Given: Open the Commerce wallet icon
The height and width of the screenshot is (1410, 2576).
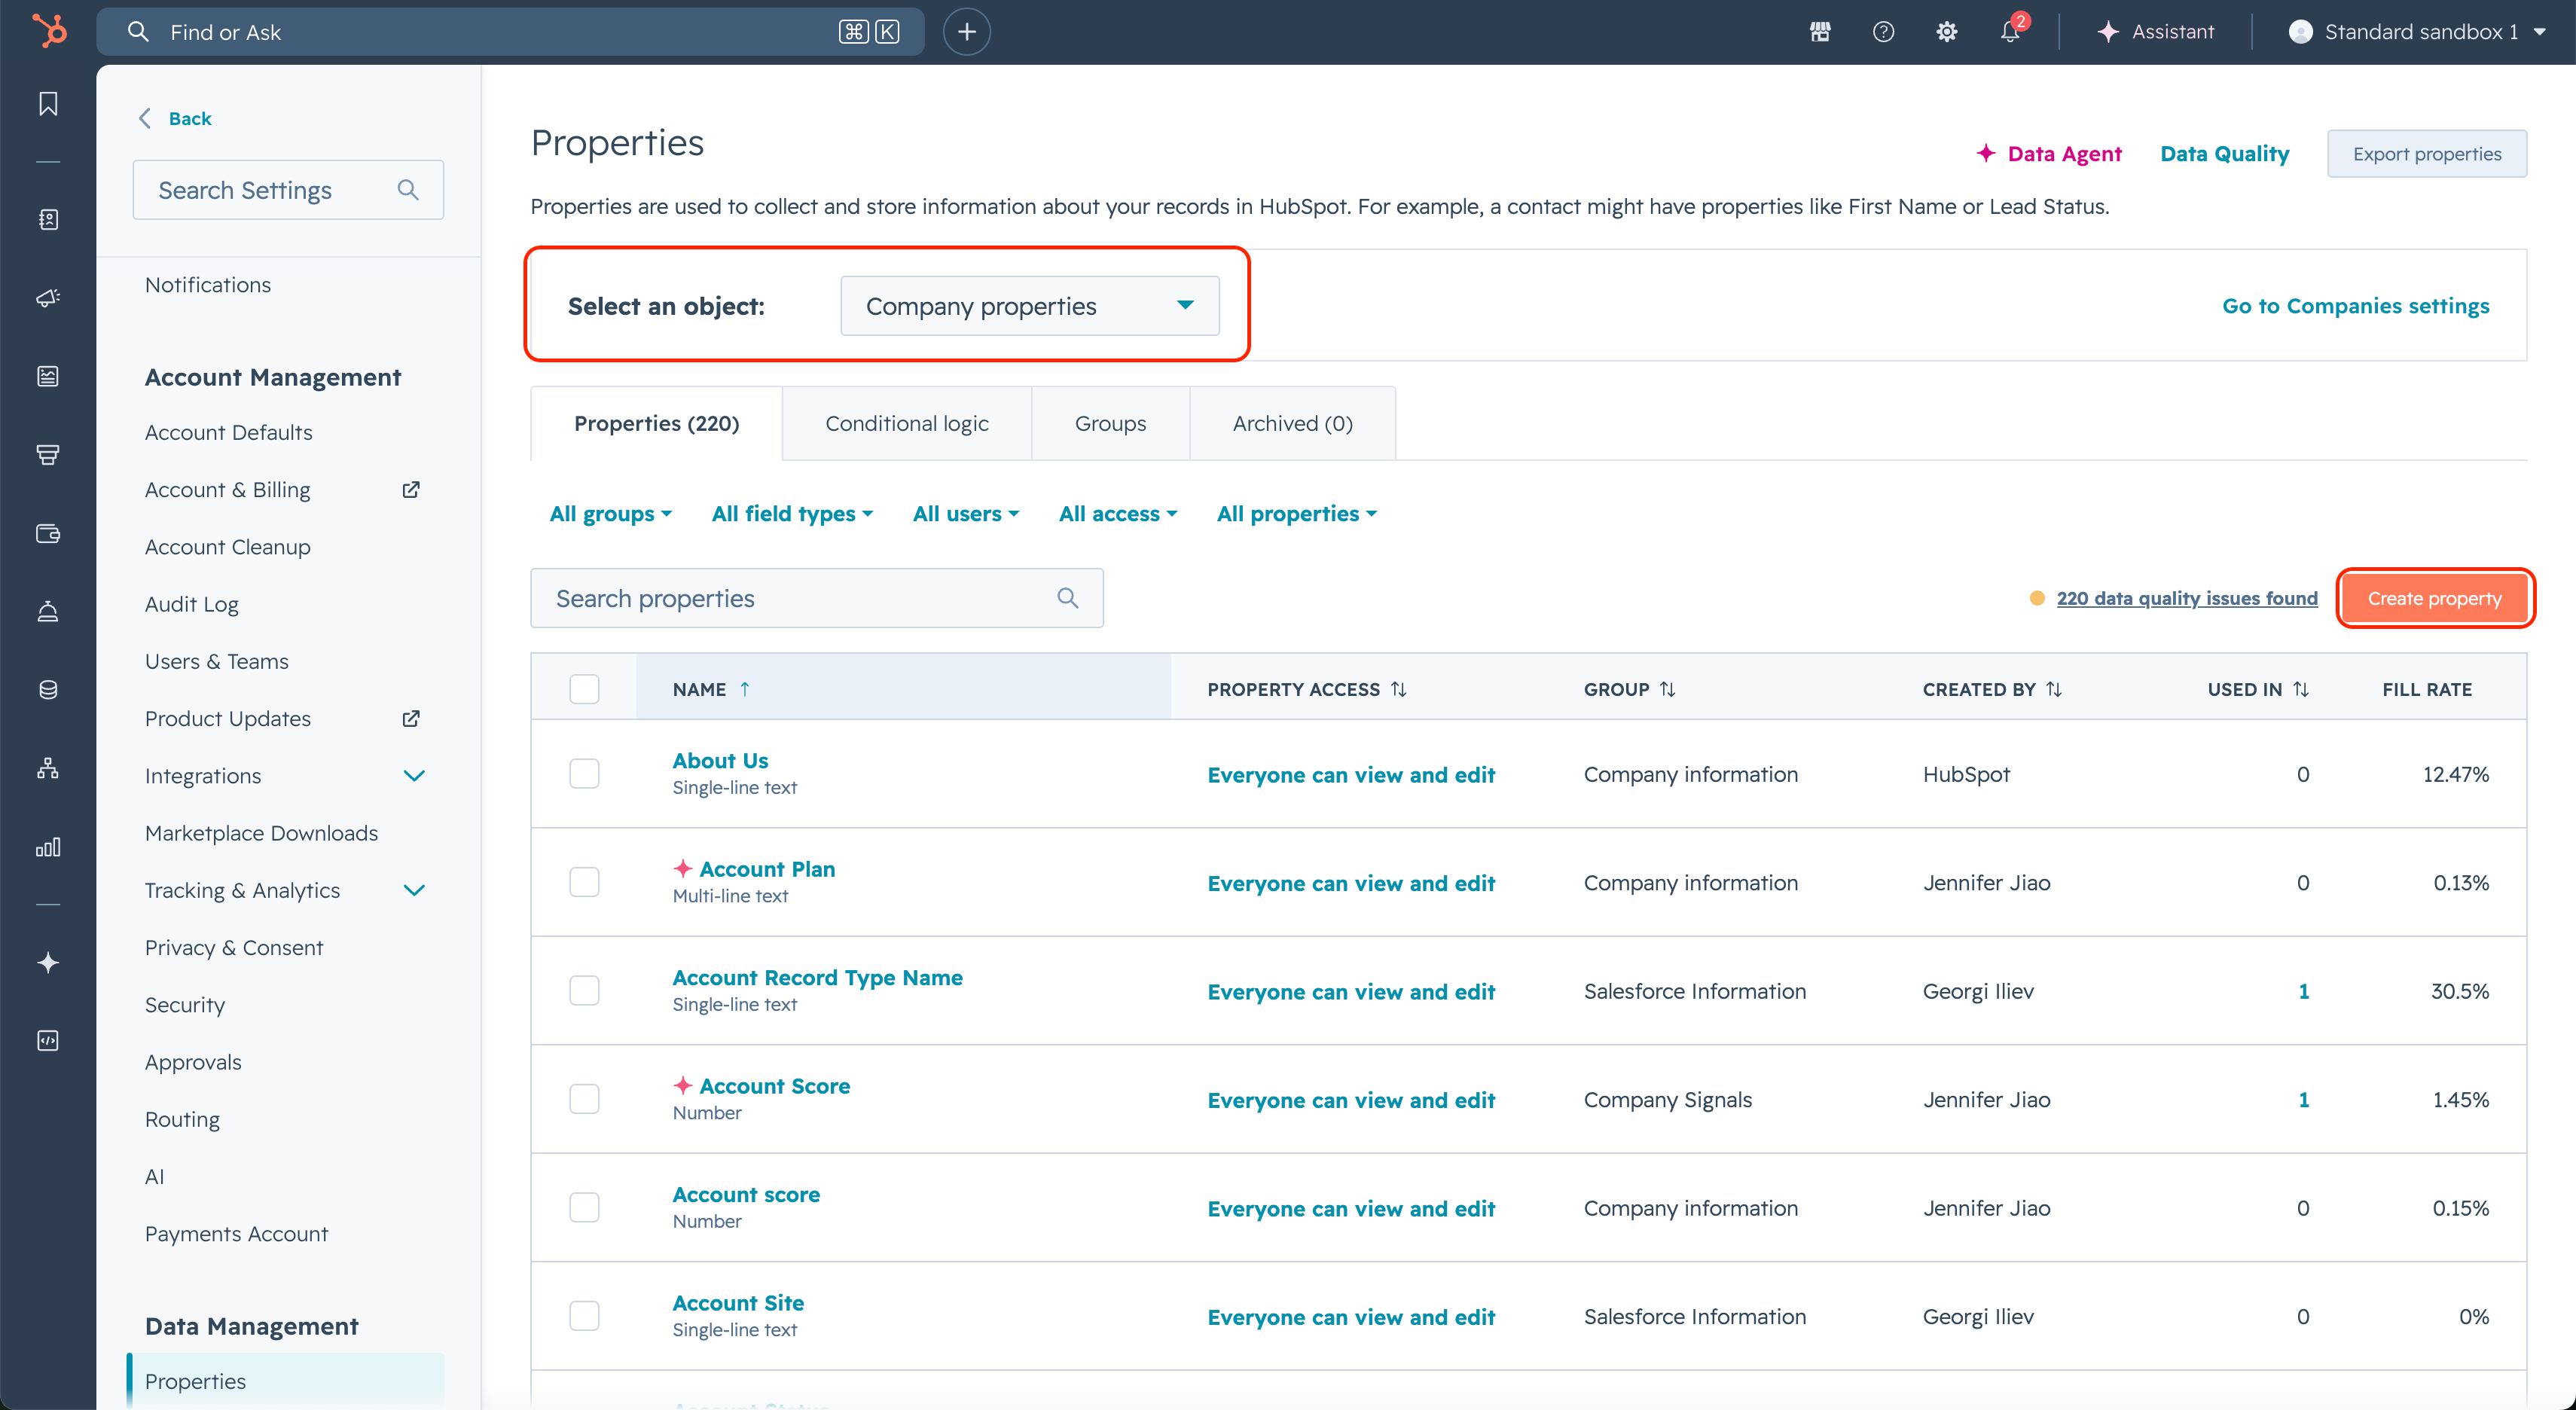Looking at the screenshot, I should click(x=48, y=533).
